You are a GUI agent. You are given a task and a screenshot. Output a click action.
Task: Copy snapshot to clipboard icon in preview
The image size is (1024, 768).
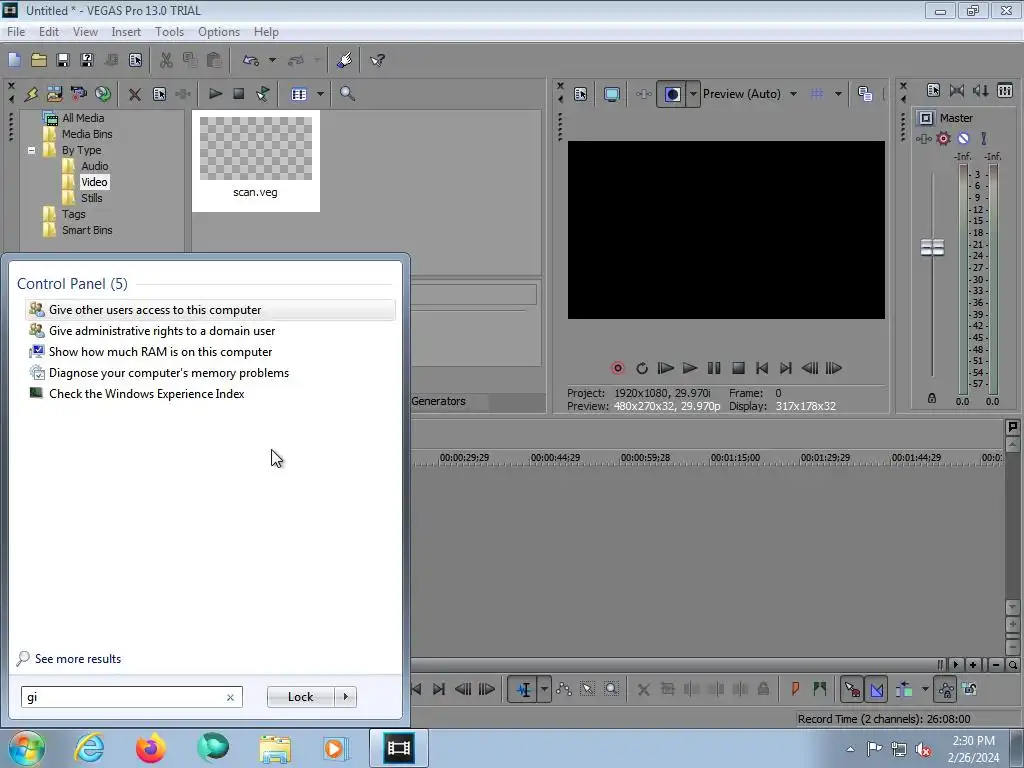click(x=865, y=94)
